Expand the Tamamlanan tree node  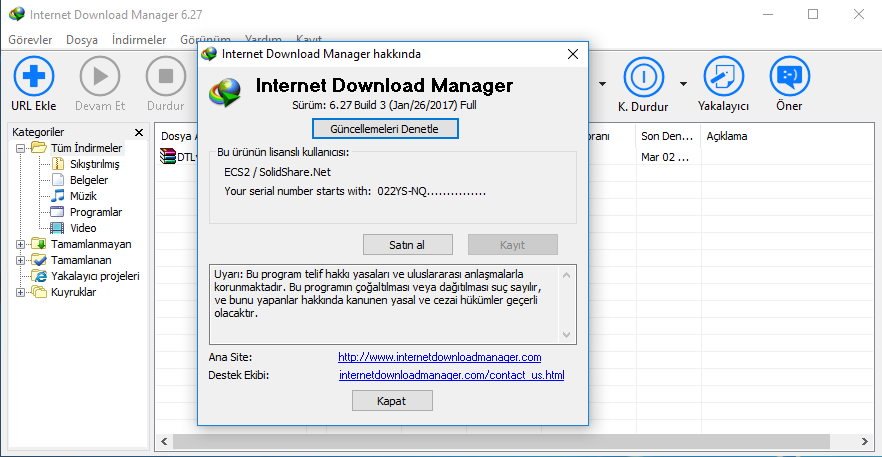pyautogui.click(x=21, y=260)
